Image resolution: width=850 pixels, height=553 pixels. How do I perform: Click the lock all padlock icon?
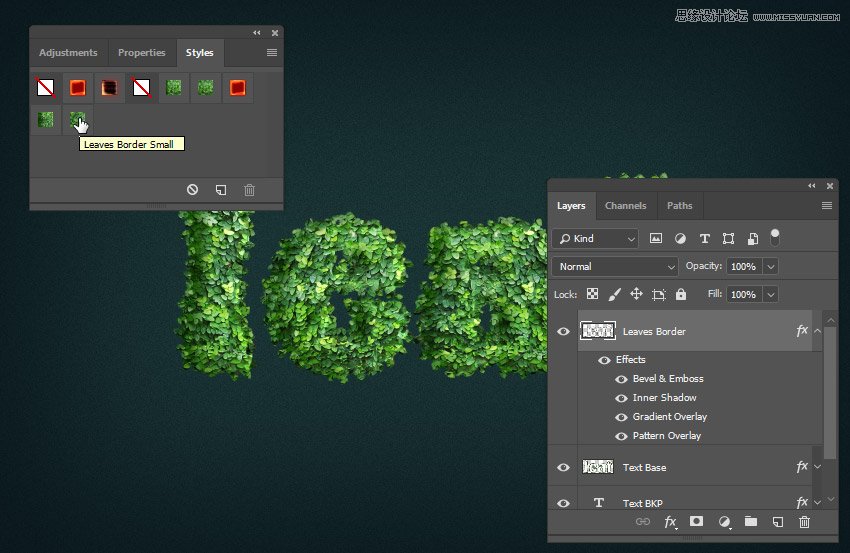pos(681,295)
